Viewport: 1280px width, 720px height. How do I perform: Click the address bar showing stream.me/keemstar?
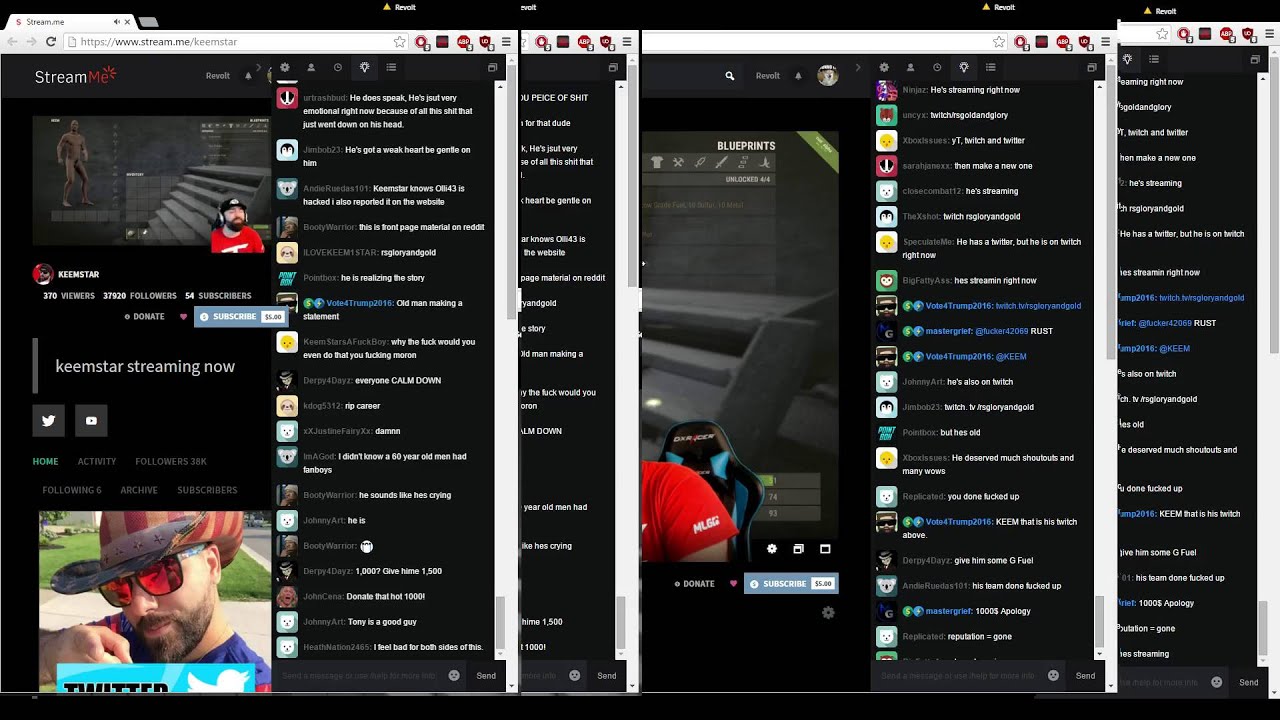click(x=235, y=42)
